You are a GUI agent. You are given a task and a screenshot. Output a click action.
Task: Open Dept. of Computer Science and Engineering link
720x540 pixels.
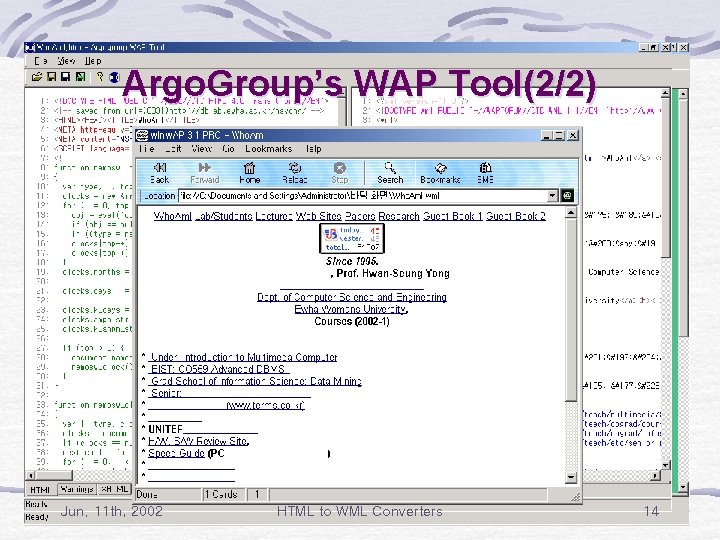pyautogui.click(x=352, y=297)
